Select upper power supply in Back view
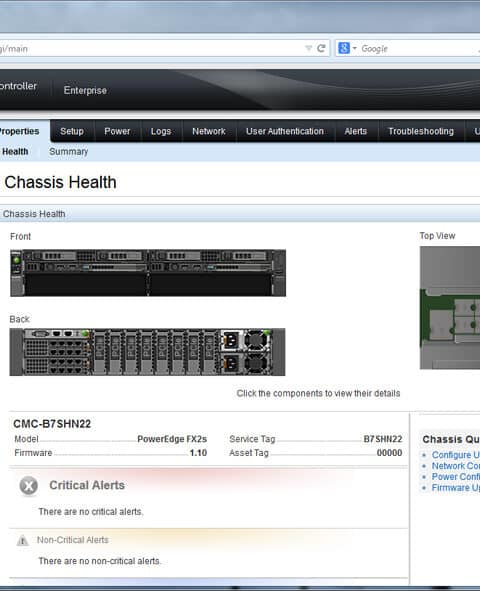 245,340
